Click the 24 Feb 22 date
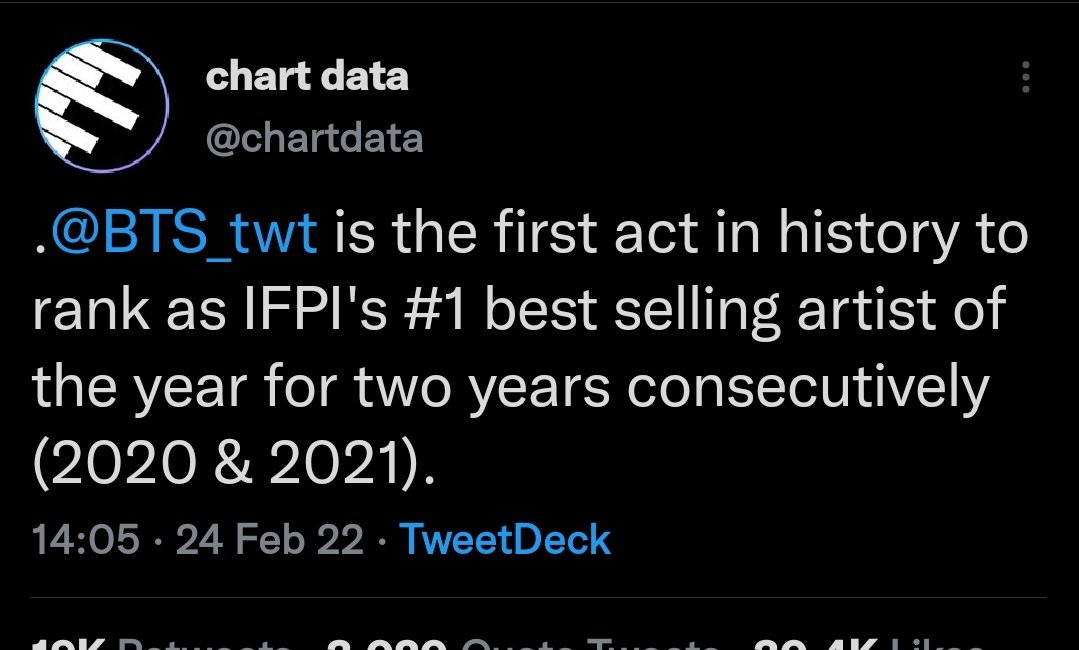This screenshot has height=650, width=1079. point(270,539)
